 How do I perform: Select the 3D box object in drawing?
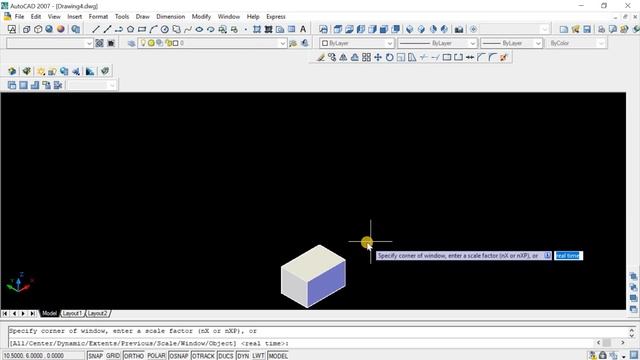pos(313,276)
